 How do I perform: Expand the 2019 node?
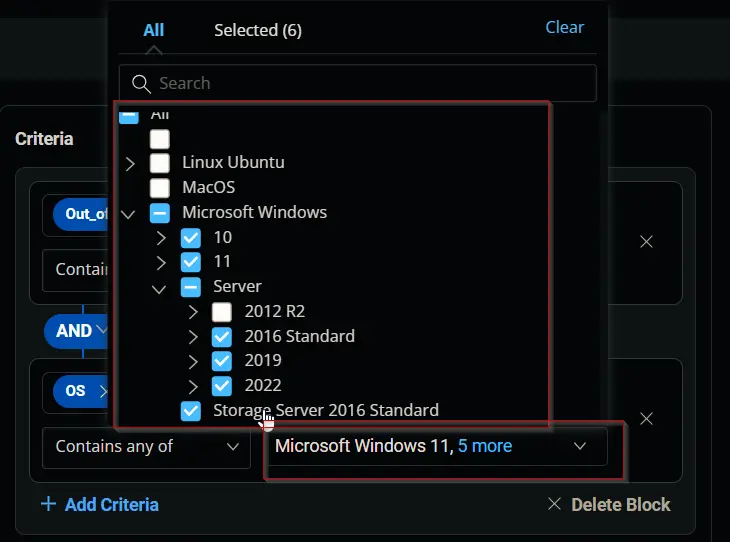pyautogui.click(x=193, y=361)
